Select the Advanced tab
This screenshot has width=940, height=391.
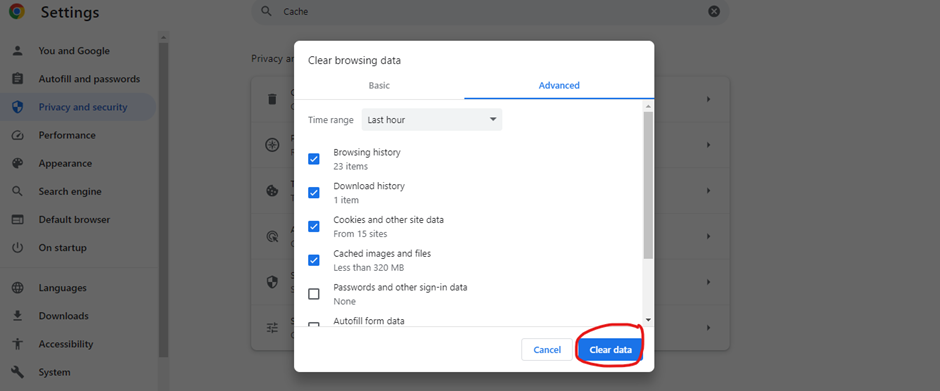point(559,86)
